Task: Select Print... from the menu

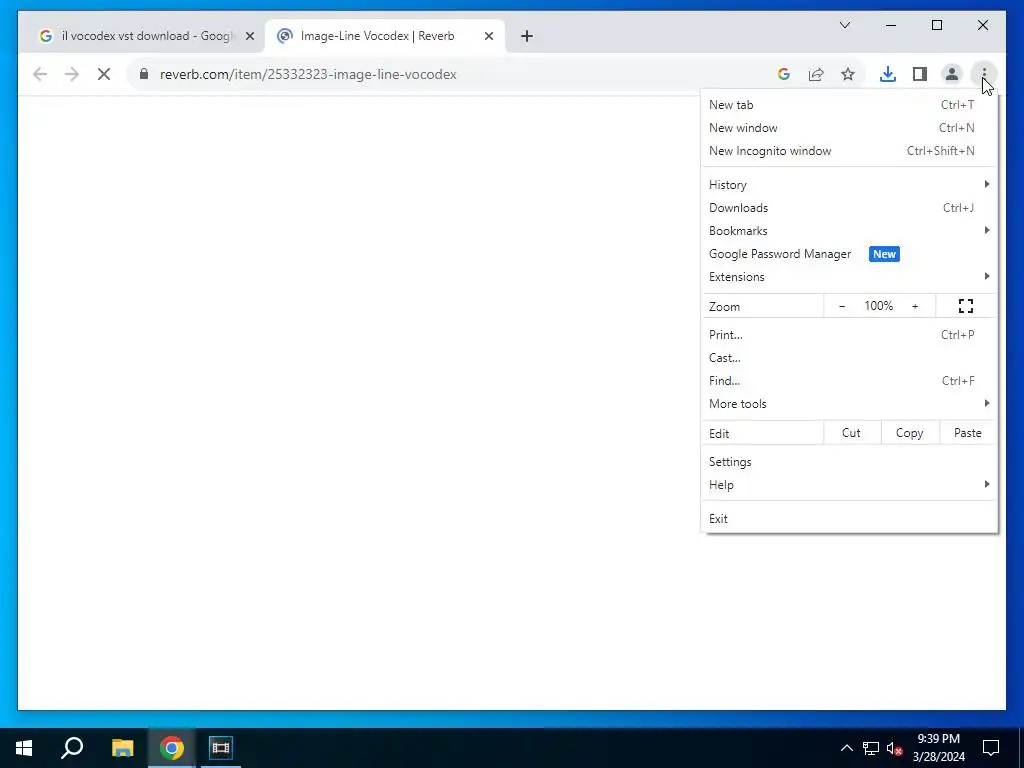Action: 849,334
